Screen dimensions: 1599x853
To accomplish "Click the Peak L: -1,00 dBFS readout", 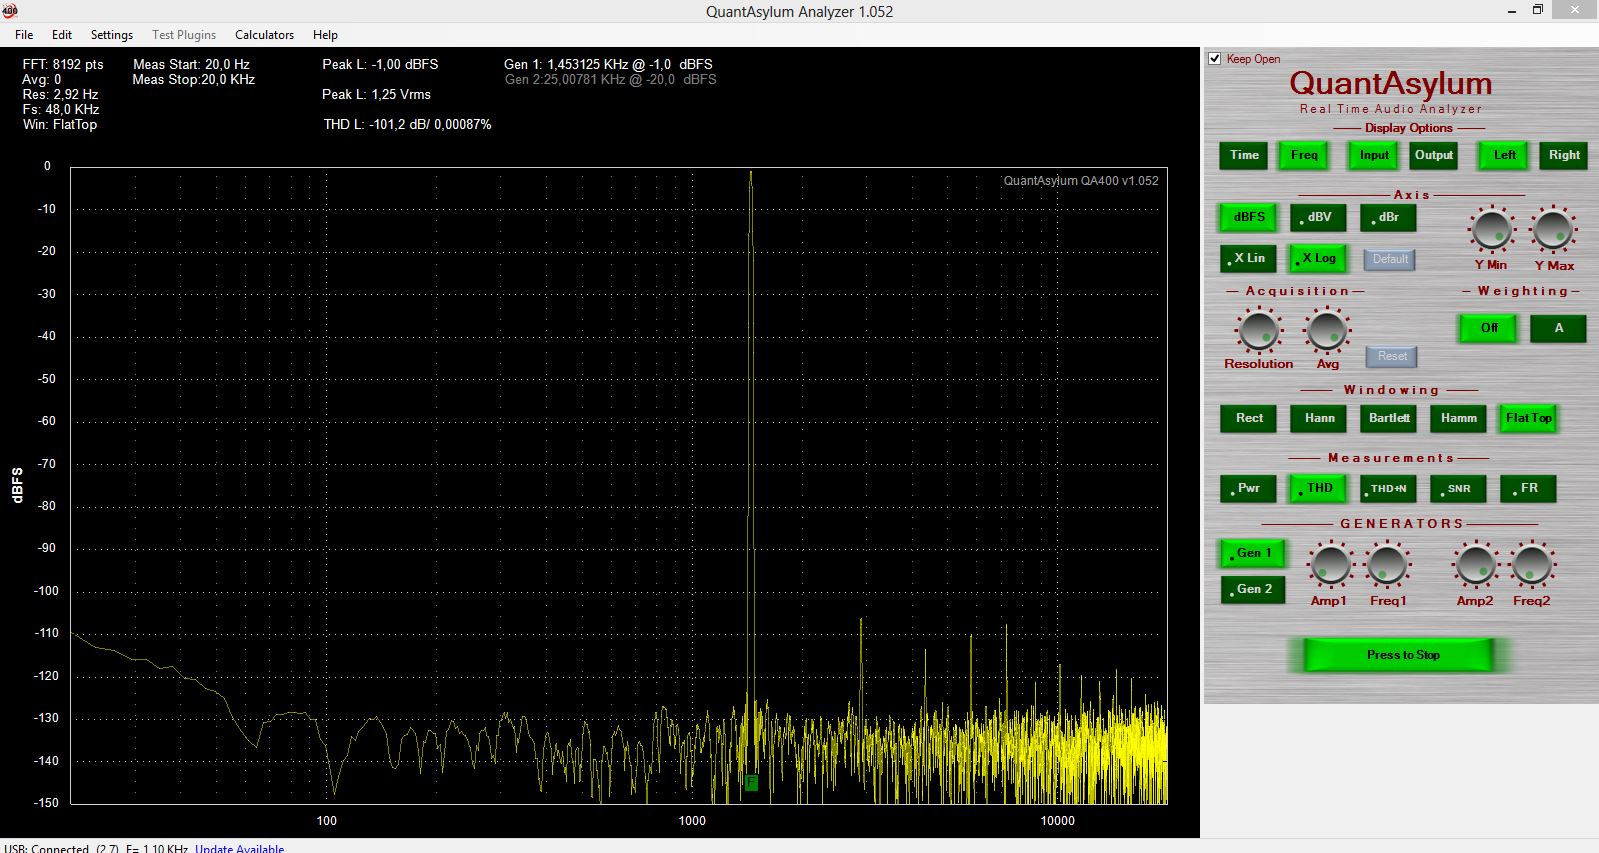I will pyautogui.click(x=380, y=64).
